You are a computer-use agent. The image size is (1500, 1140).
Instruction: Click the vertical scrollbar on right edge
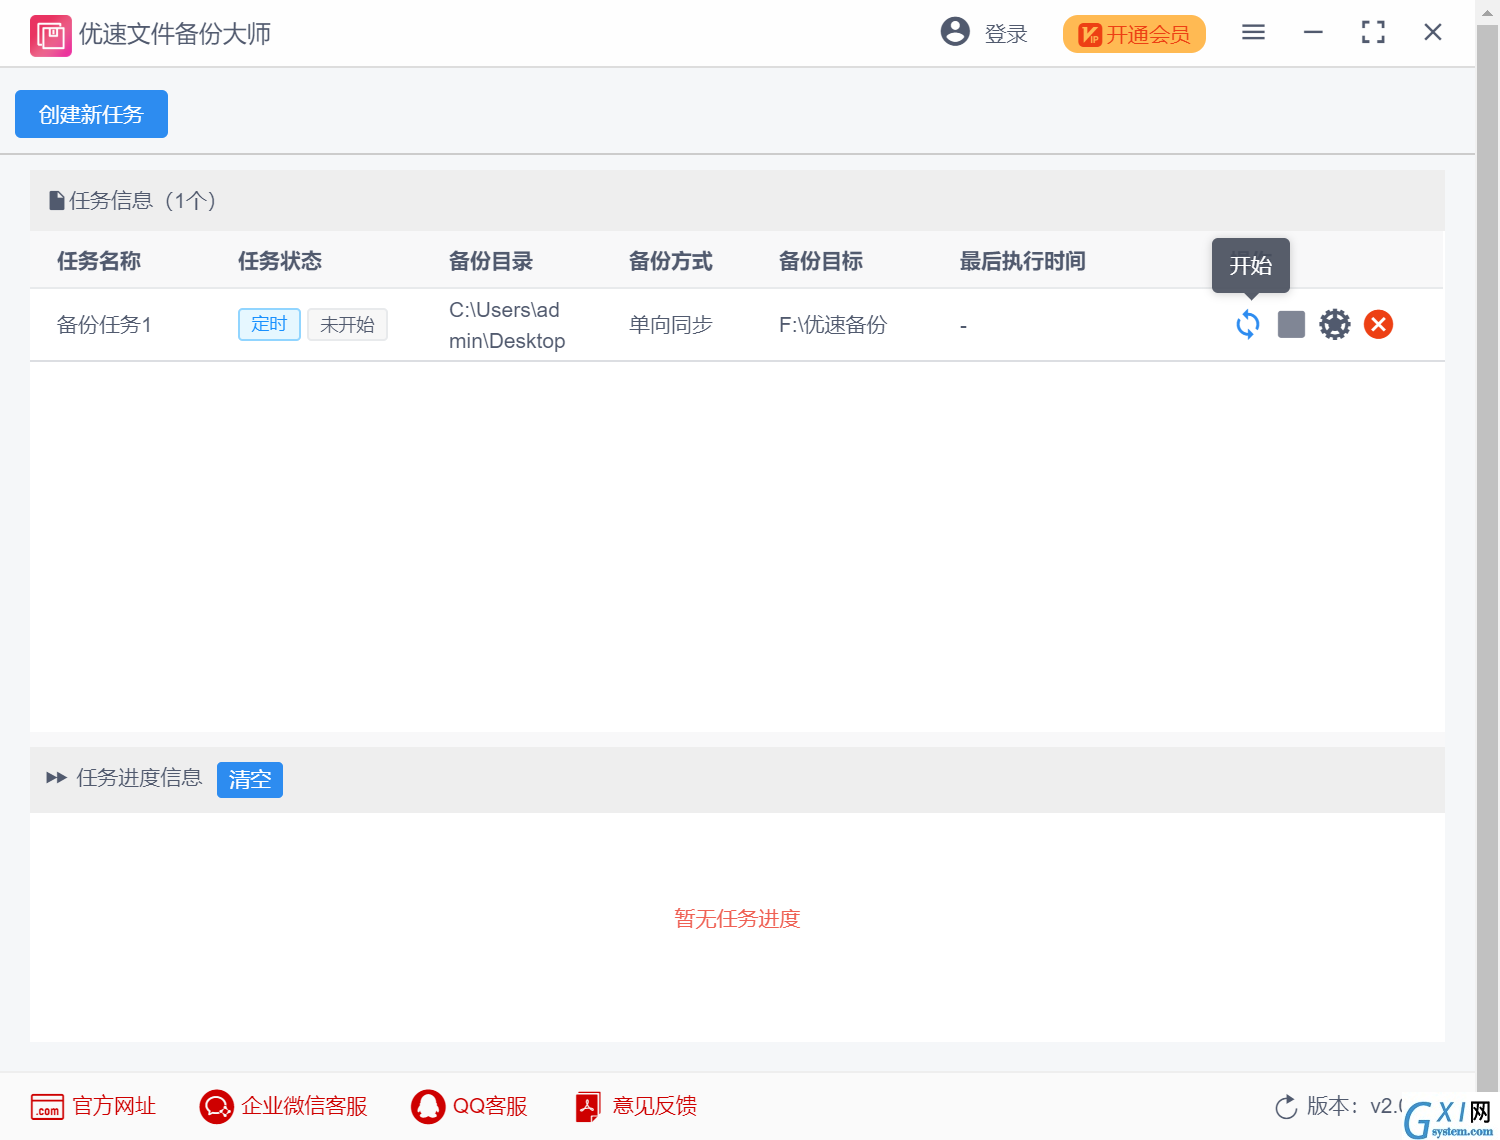[1487, 560]
